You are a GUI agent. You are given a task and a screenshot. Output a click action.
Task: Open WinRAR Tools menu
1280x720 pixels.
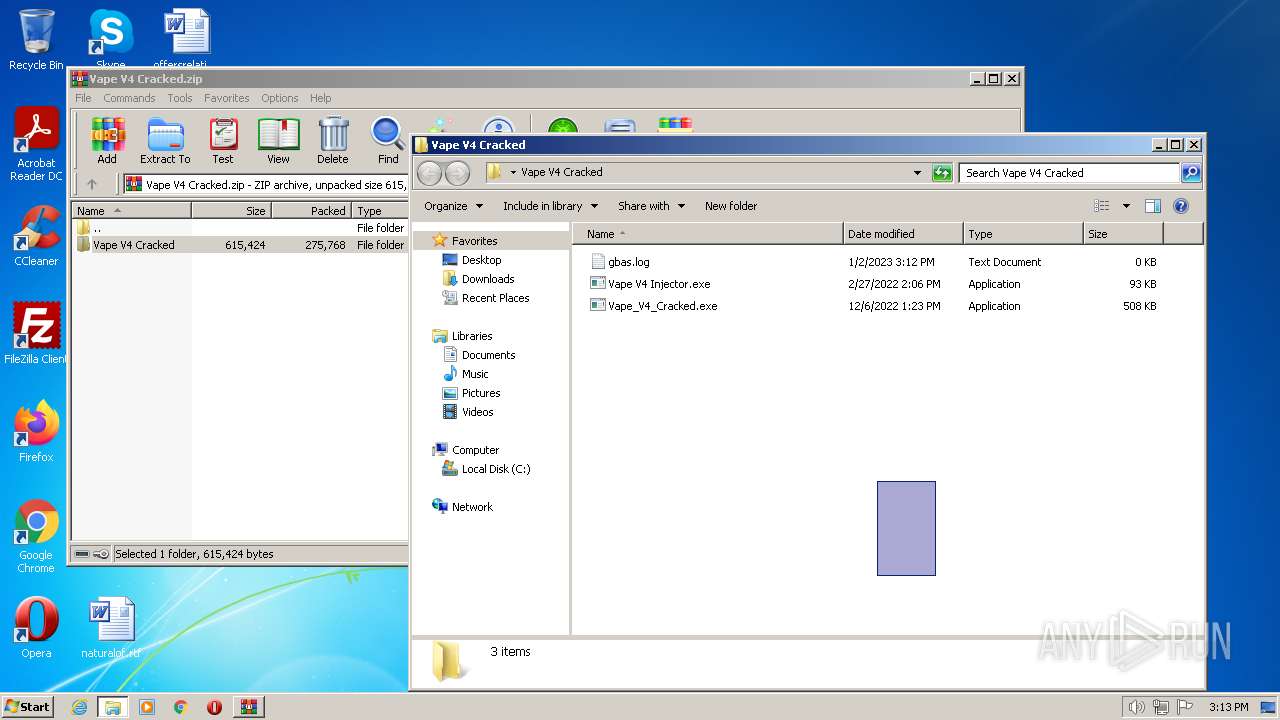180,98
